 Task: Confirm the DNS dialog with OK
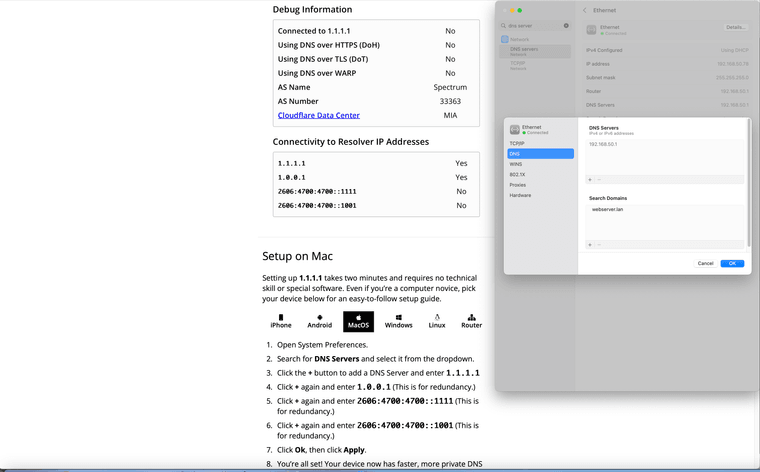click(x=732, y=263)
